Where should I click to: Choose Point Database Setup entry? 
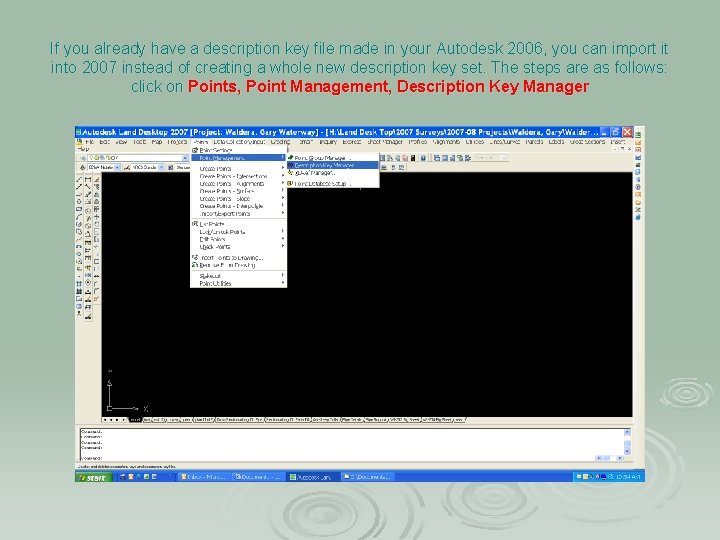[x=333, y=183]
